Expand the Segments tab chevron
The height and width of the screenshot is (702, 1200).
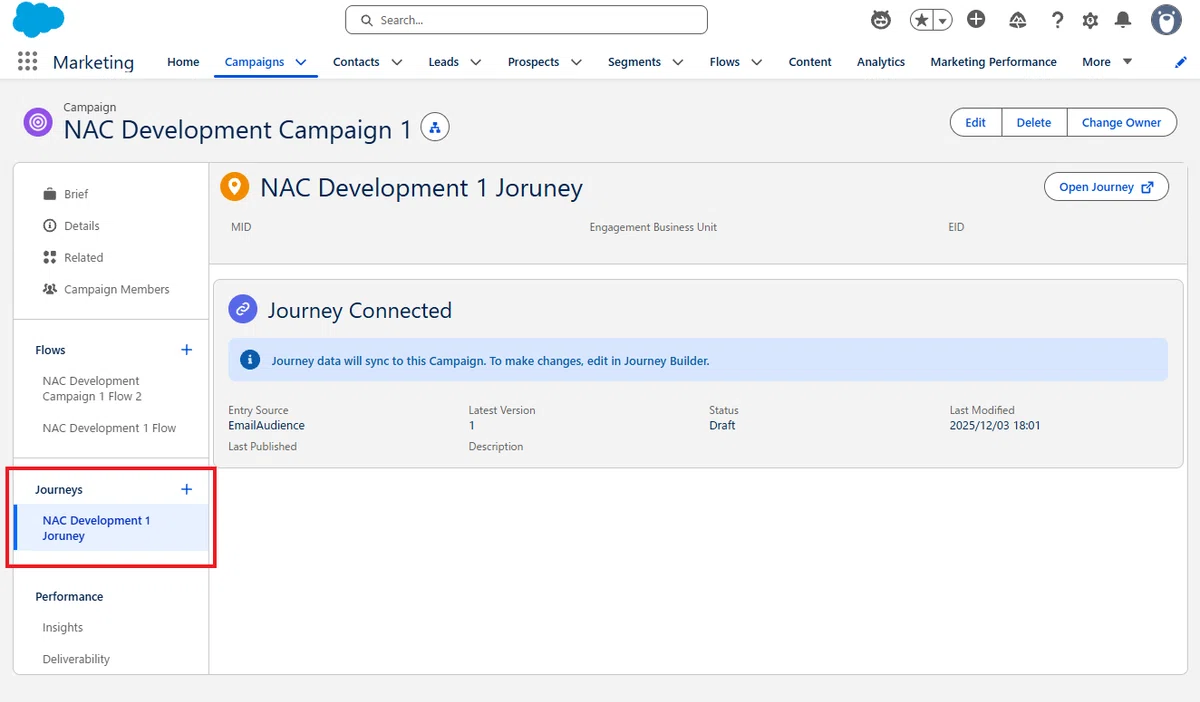[678, 62]
